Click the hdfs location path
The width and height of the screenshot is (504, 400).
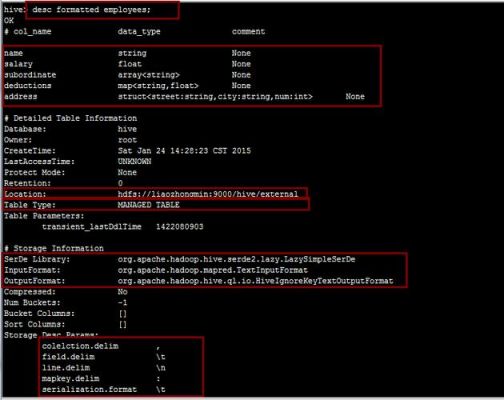(x=208, y=194)
